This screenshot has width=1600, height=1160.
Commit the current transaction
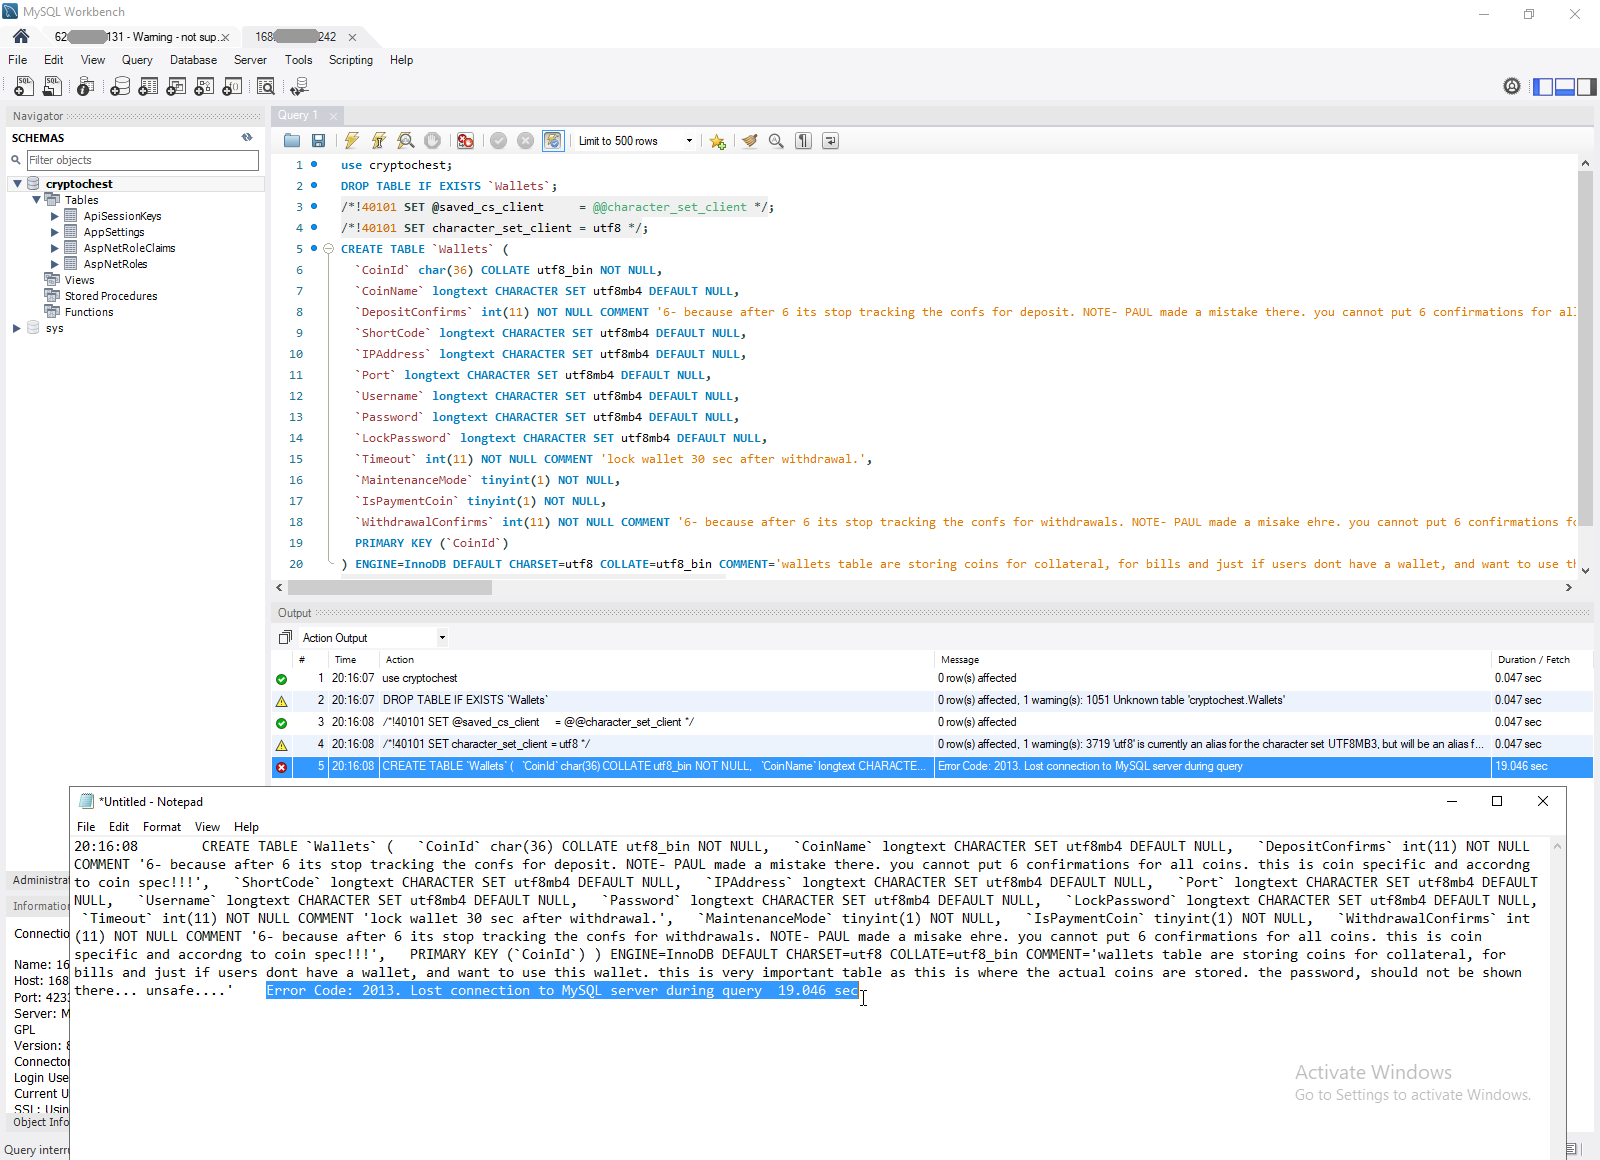(498, 141)
